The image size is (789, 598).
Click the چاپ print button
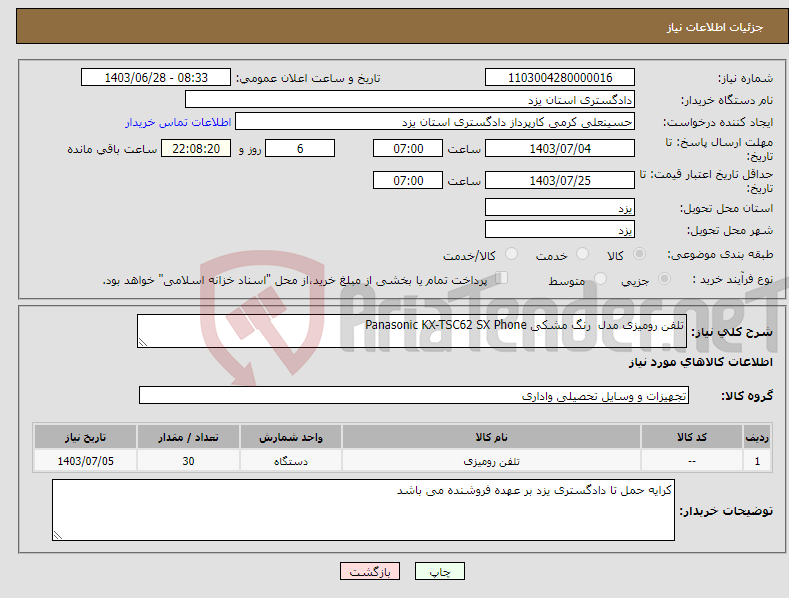439,571
